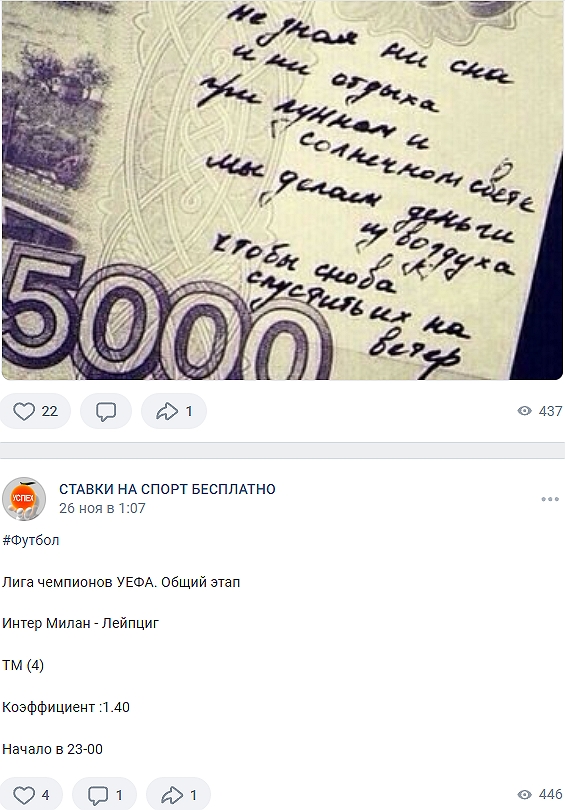Open comments on the banknote image post
This screenshot has width=565, height=810.
point(106,411)
